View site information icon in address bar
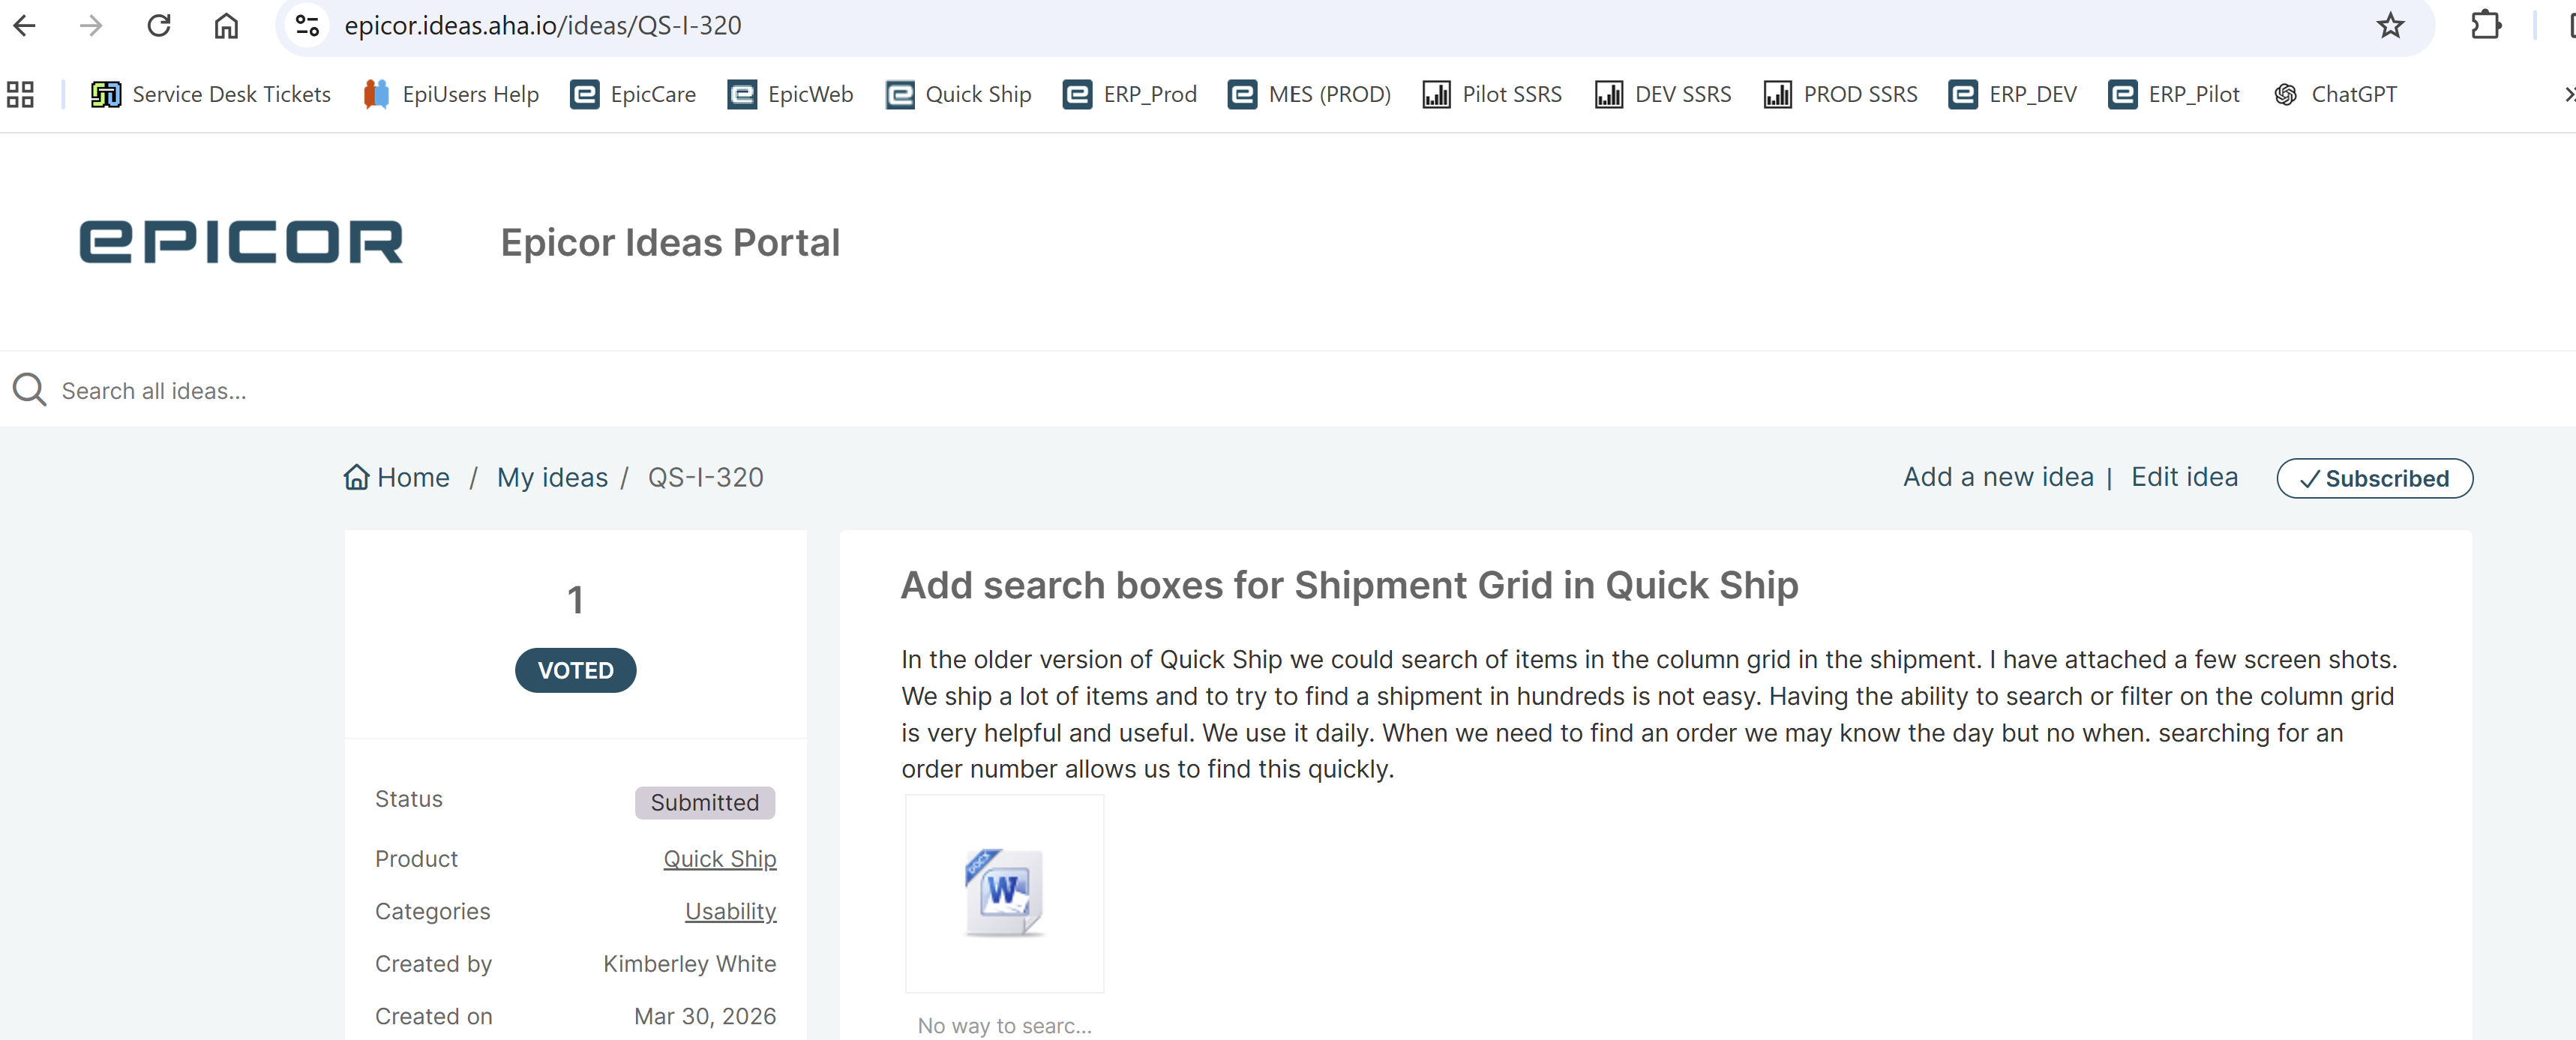 [x=307, y=26]
